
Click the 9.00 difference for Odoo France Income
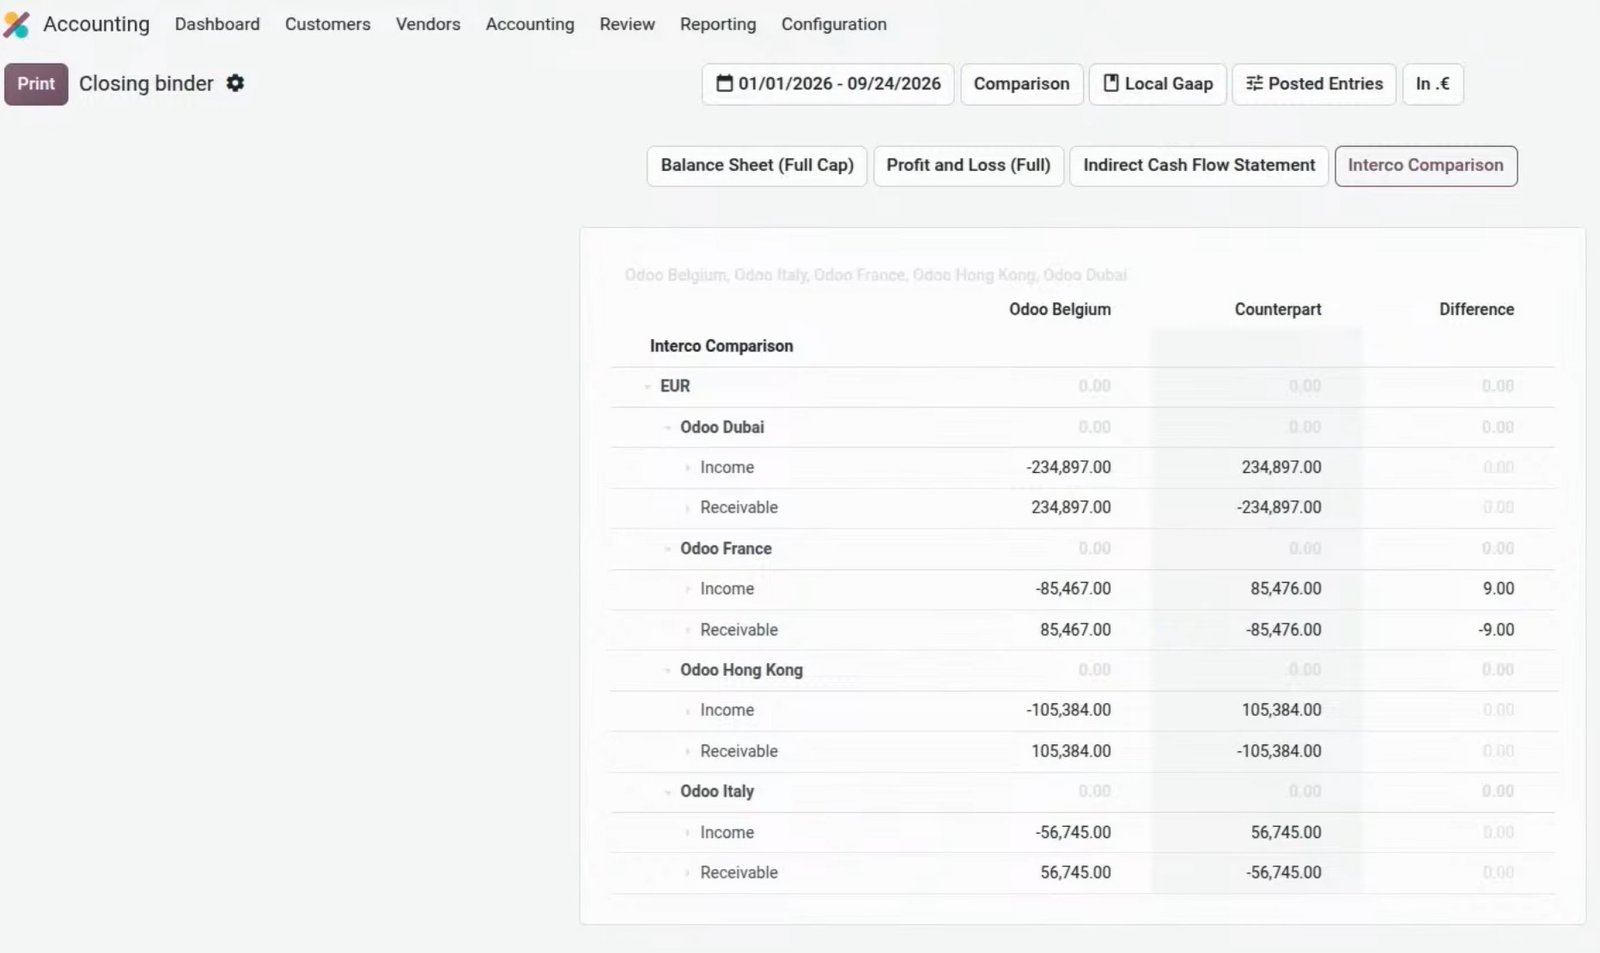[1498, 589]
